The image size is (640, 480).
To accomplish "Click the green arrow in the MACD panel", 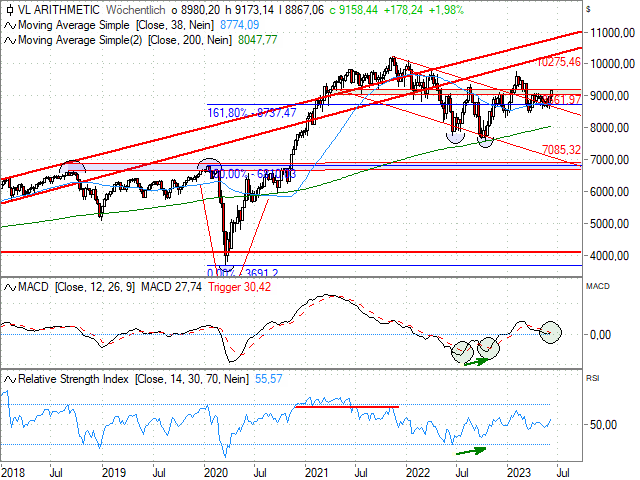I will (476, 362).
